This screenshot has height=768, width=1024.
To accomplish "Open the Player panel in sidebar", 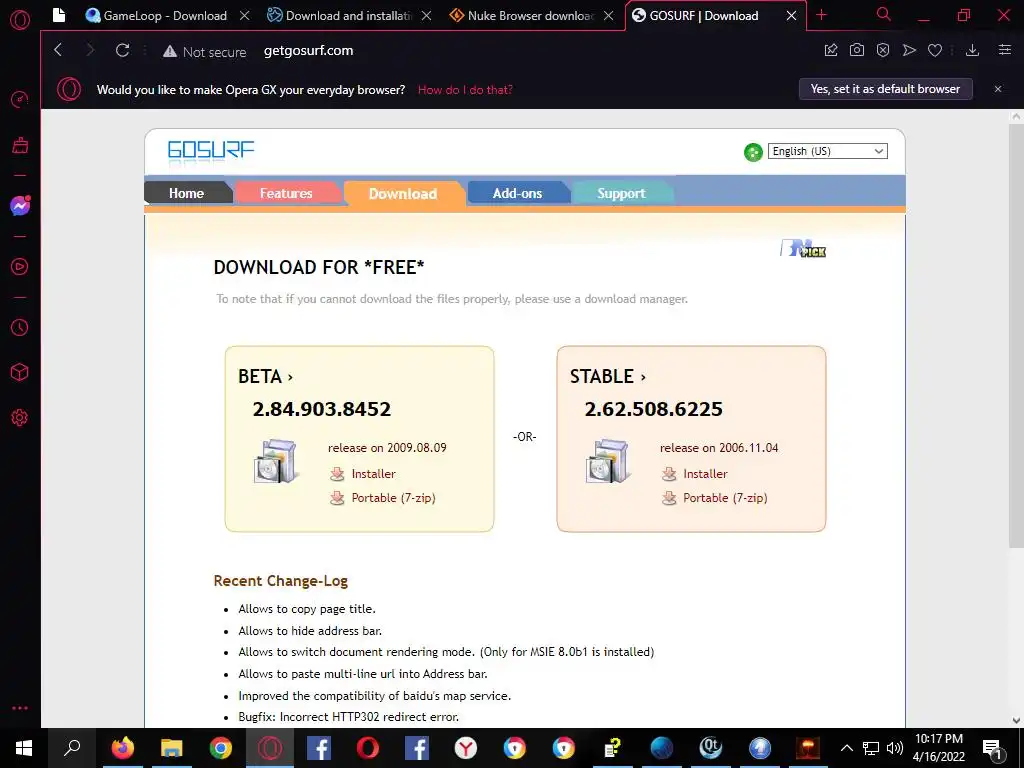I will pos(20,266).
